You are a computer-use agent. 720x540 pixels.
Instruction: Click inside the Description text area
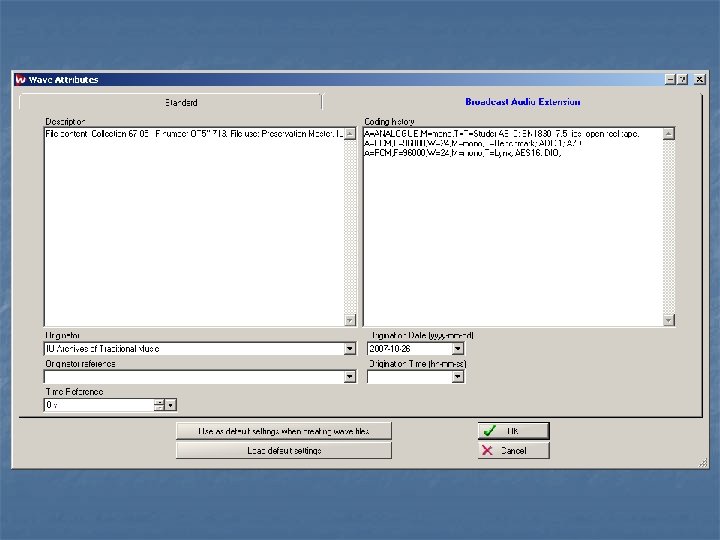pos(194,227)
